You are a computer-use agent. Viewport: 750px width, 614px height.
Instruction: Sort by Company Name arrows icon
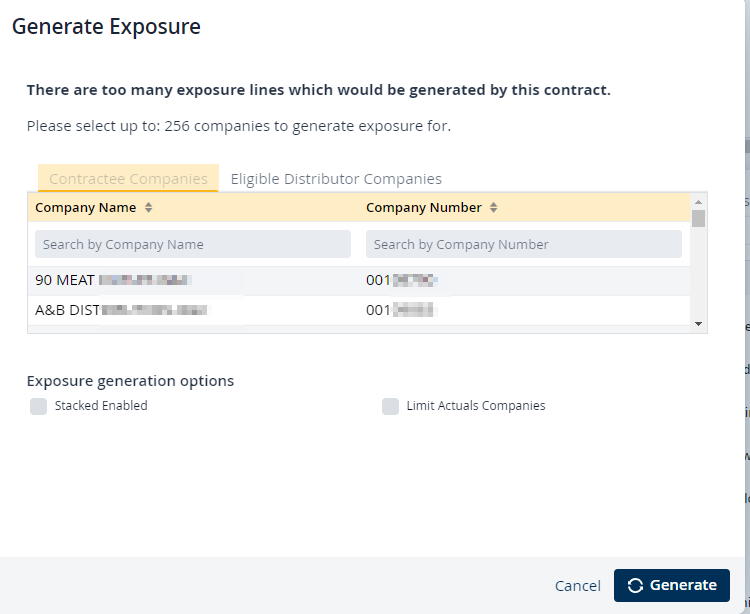click(x=149, y=208)
